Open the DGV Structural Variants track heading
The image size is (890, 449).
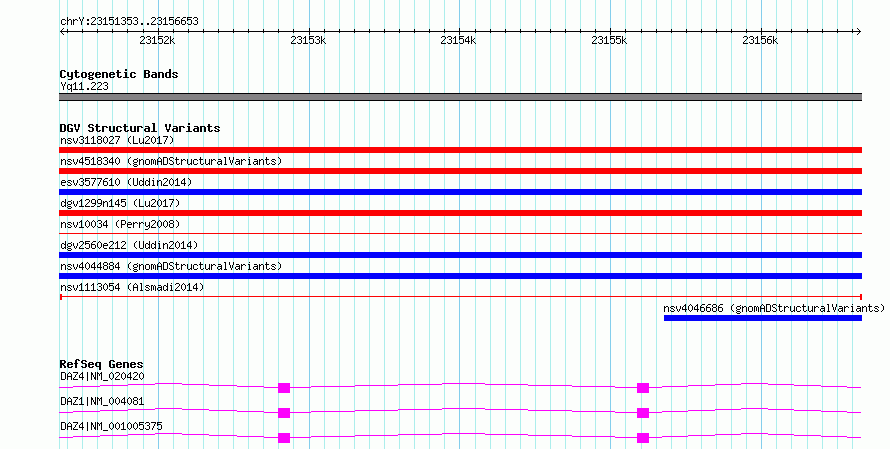point(140,128)
